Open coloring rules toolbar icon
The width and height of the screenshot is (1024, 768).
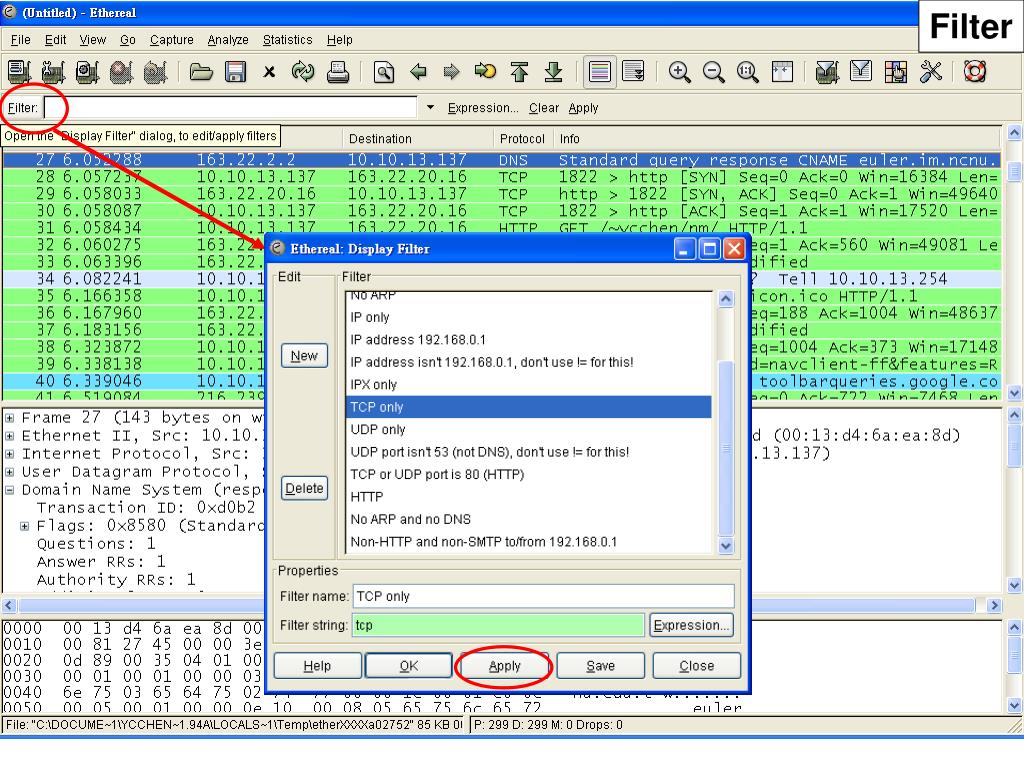coord(895,71)
